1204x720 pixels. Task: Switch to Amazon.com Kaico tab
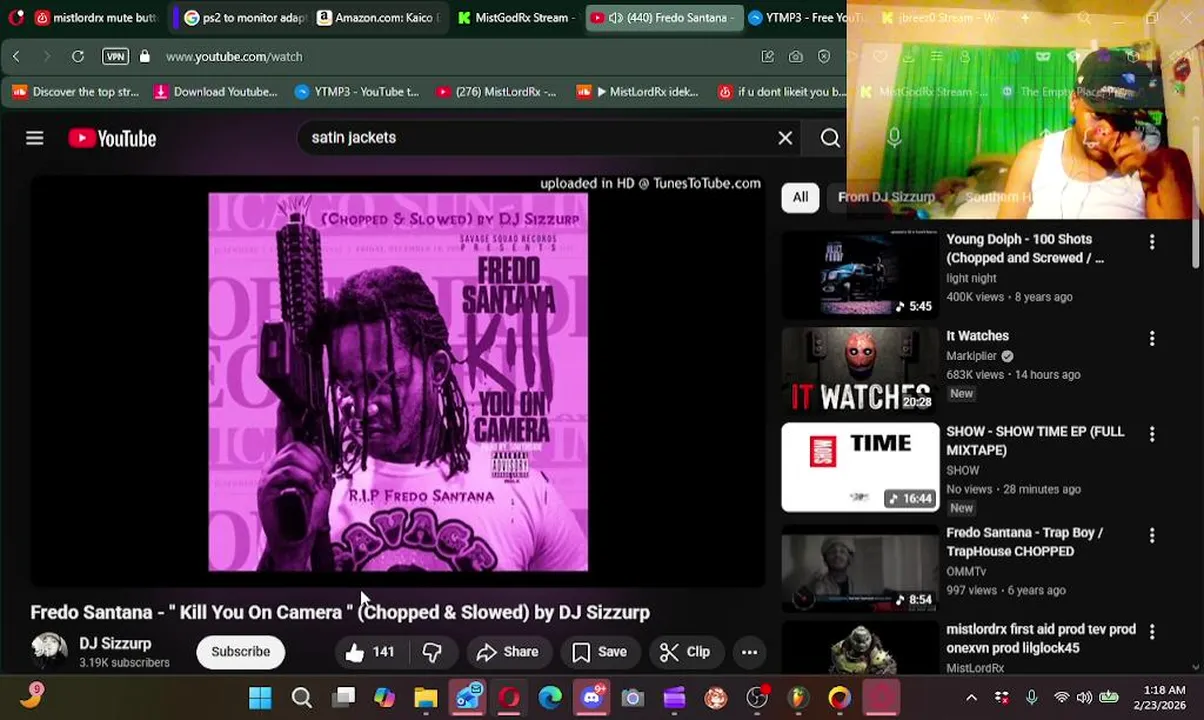pos(377,18)
